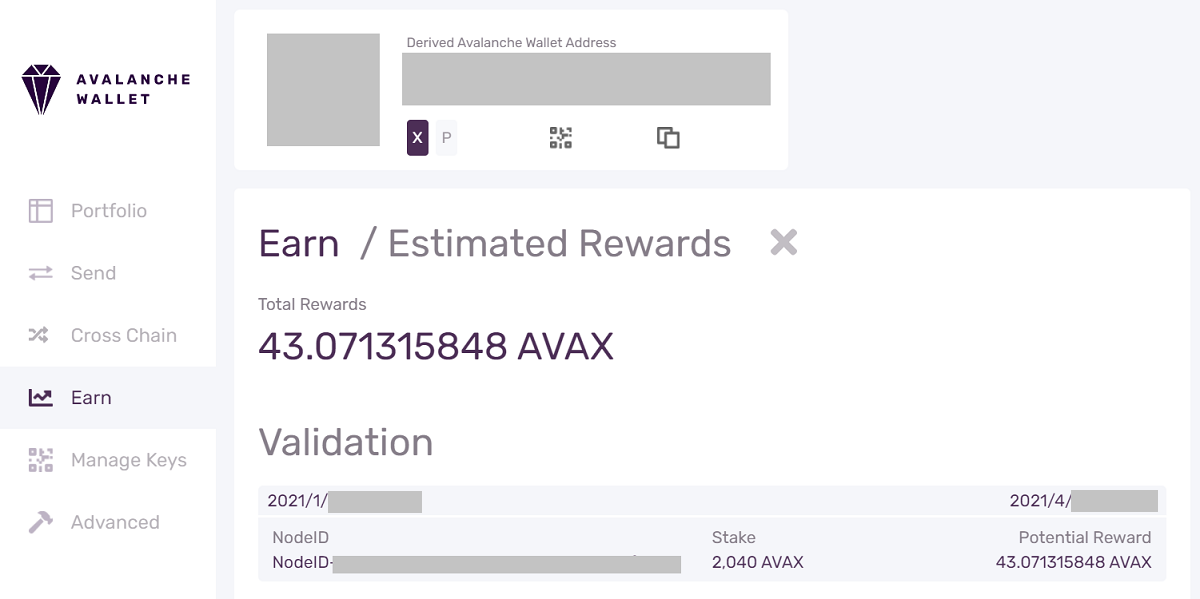Switch address to P chain
Viewport: 1200px width, 599px height.
pos(446,138)
